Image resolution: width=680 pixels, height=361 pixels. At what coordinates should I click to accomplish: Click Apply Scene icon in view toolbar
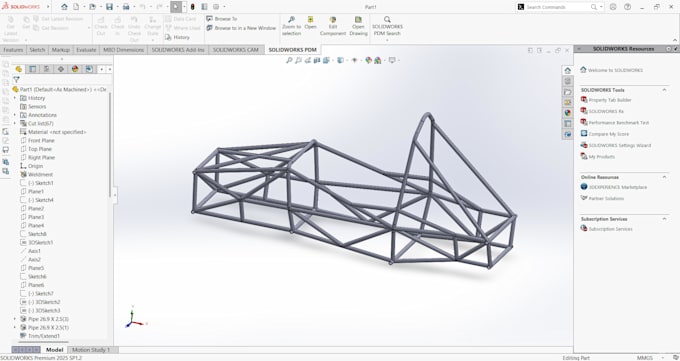coord(377,60)
